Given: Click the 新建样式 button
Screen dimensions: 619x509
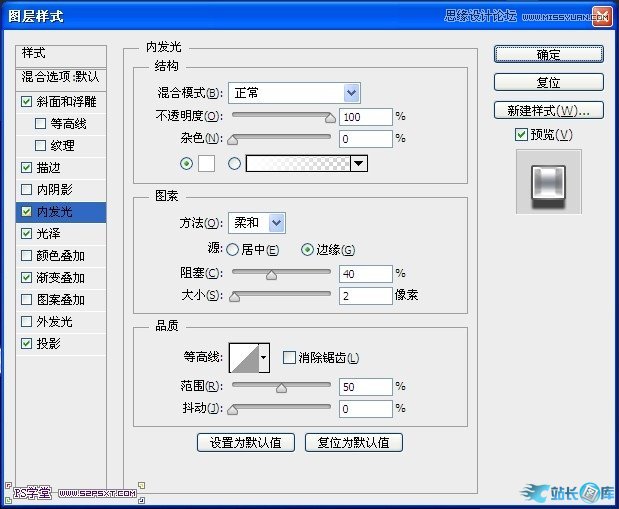Looking at the screenshot, I should pos(548,110).
